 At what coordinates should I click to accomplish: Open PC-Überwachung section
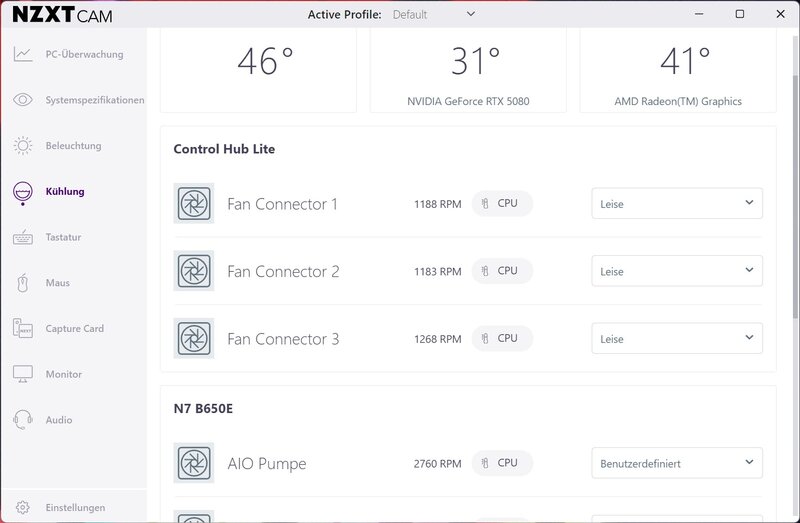click(85, 54)
